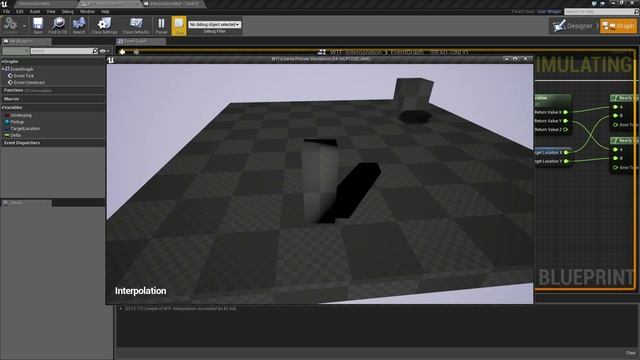Click the Return Value Z output pin

coord(566,130)
